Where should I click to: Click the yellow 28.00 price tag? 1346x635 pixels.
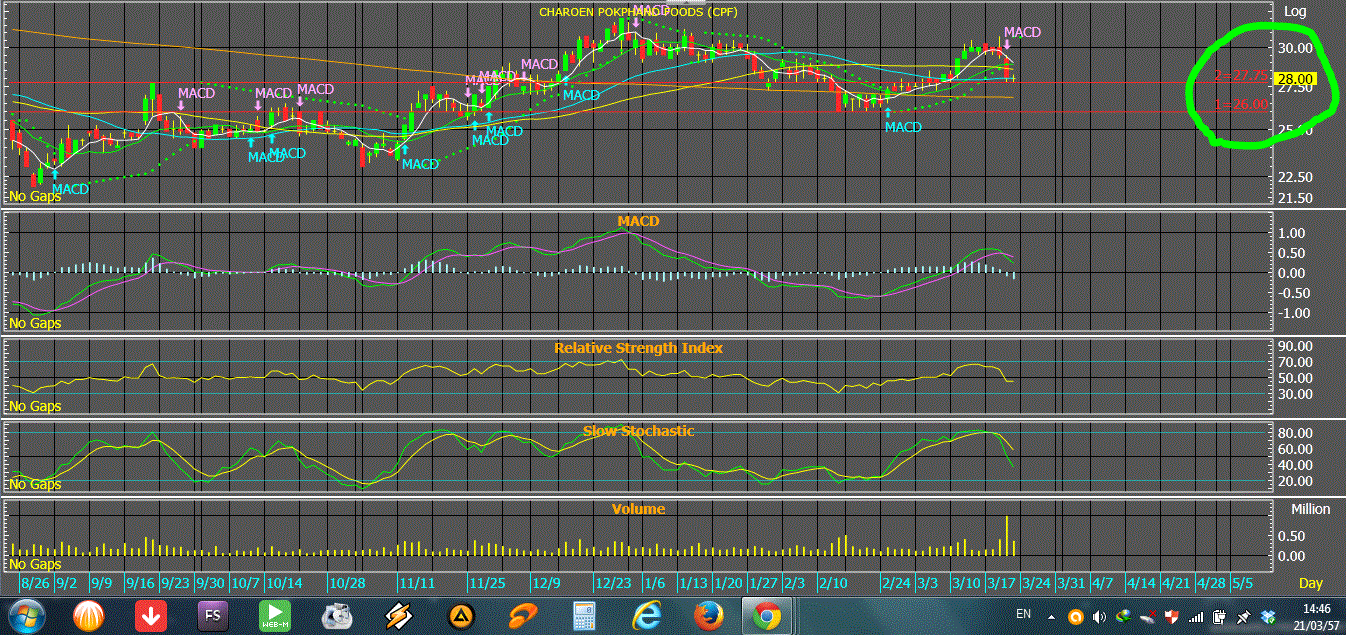1294,80
